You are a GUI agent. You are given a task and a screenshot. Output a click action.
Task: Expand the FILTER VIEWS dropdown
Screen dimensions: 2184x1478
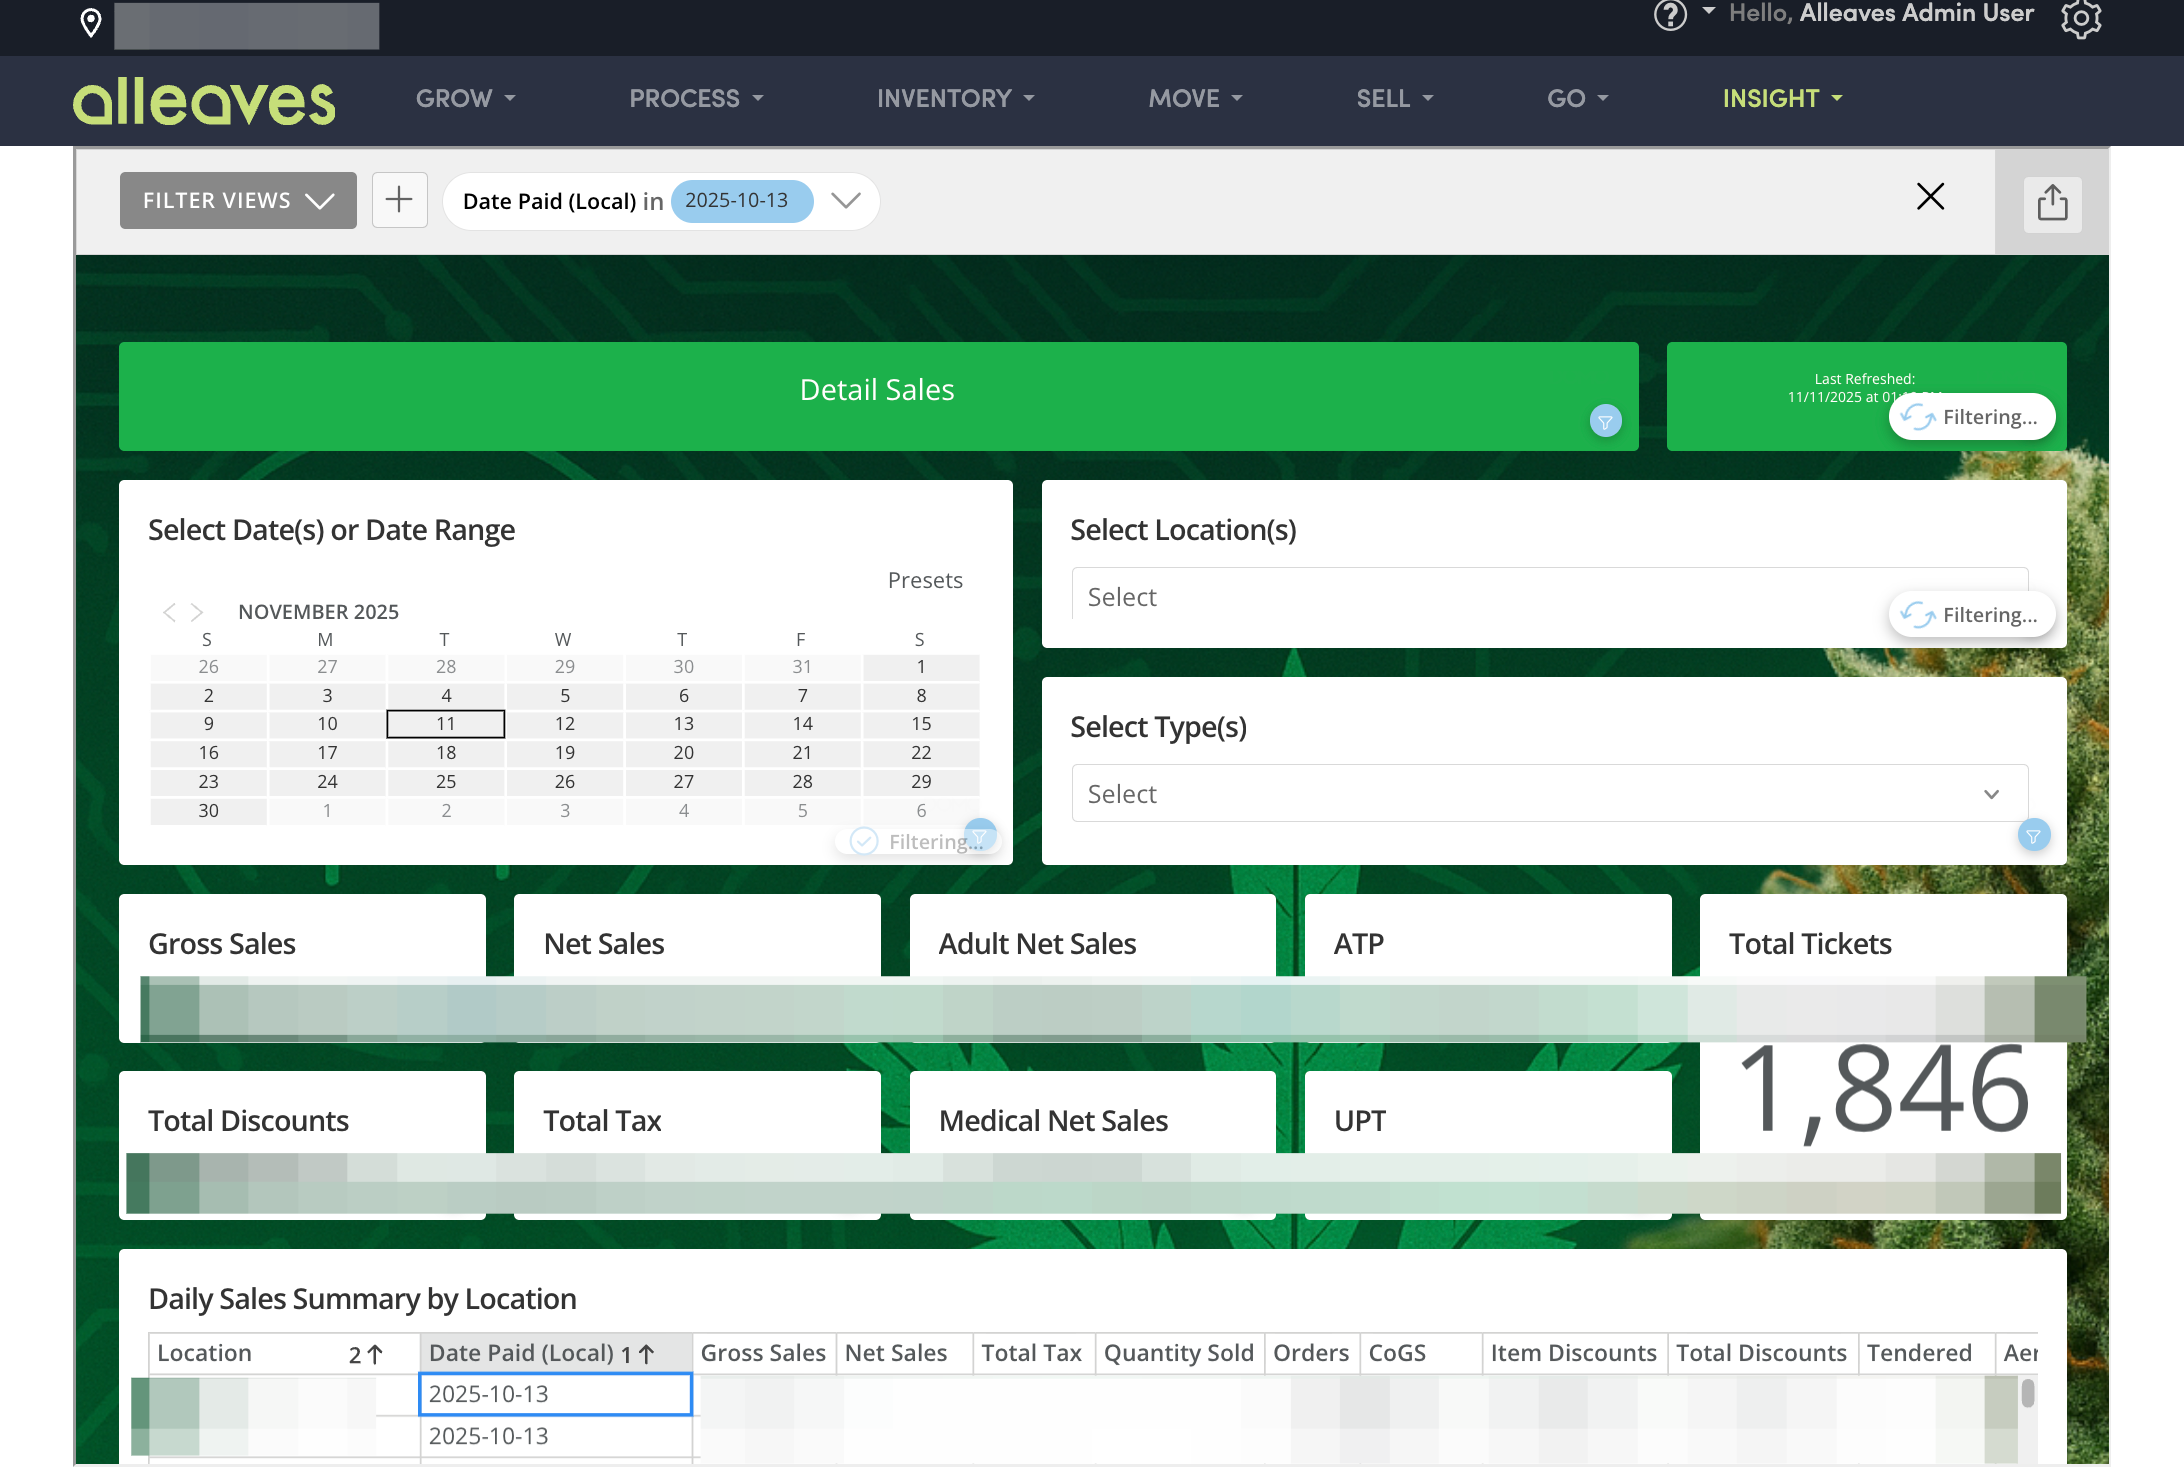(x=238, y=200)
